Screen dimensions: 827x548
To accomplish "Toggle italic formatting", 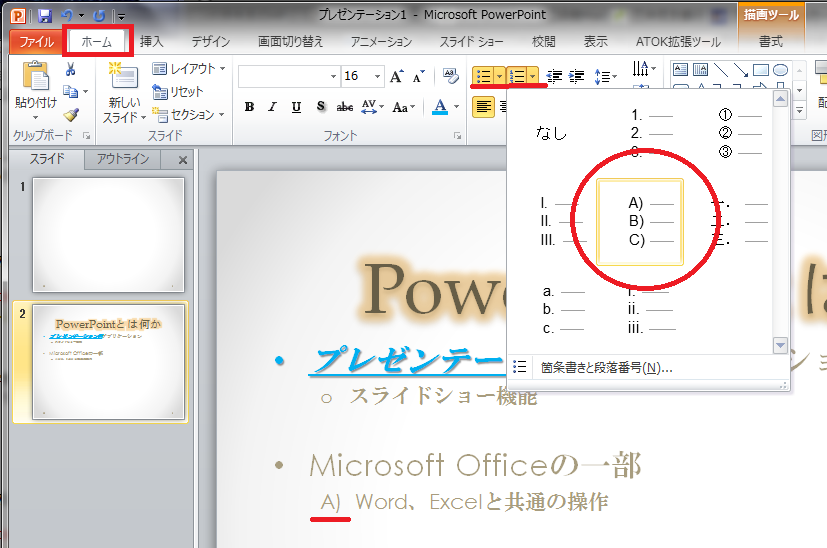I will [x=272, y=107].
